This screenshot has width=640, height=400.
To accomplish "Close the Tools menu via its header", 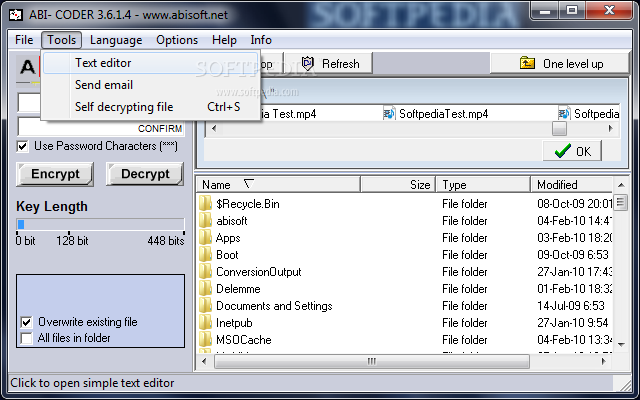I will click(x=61, y=40).
